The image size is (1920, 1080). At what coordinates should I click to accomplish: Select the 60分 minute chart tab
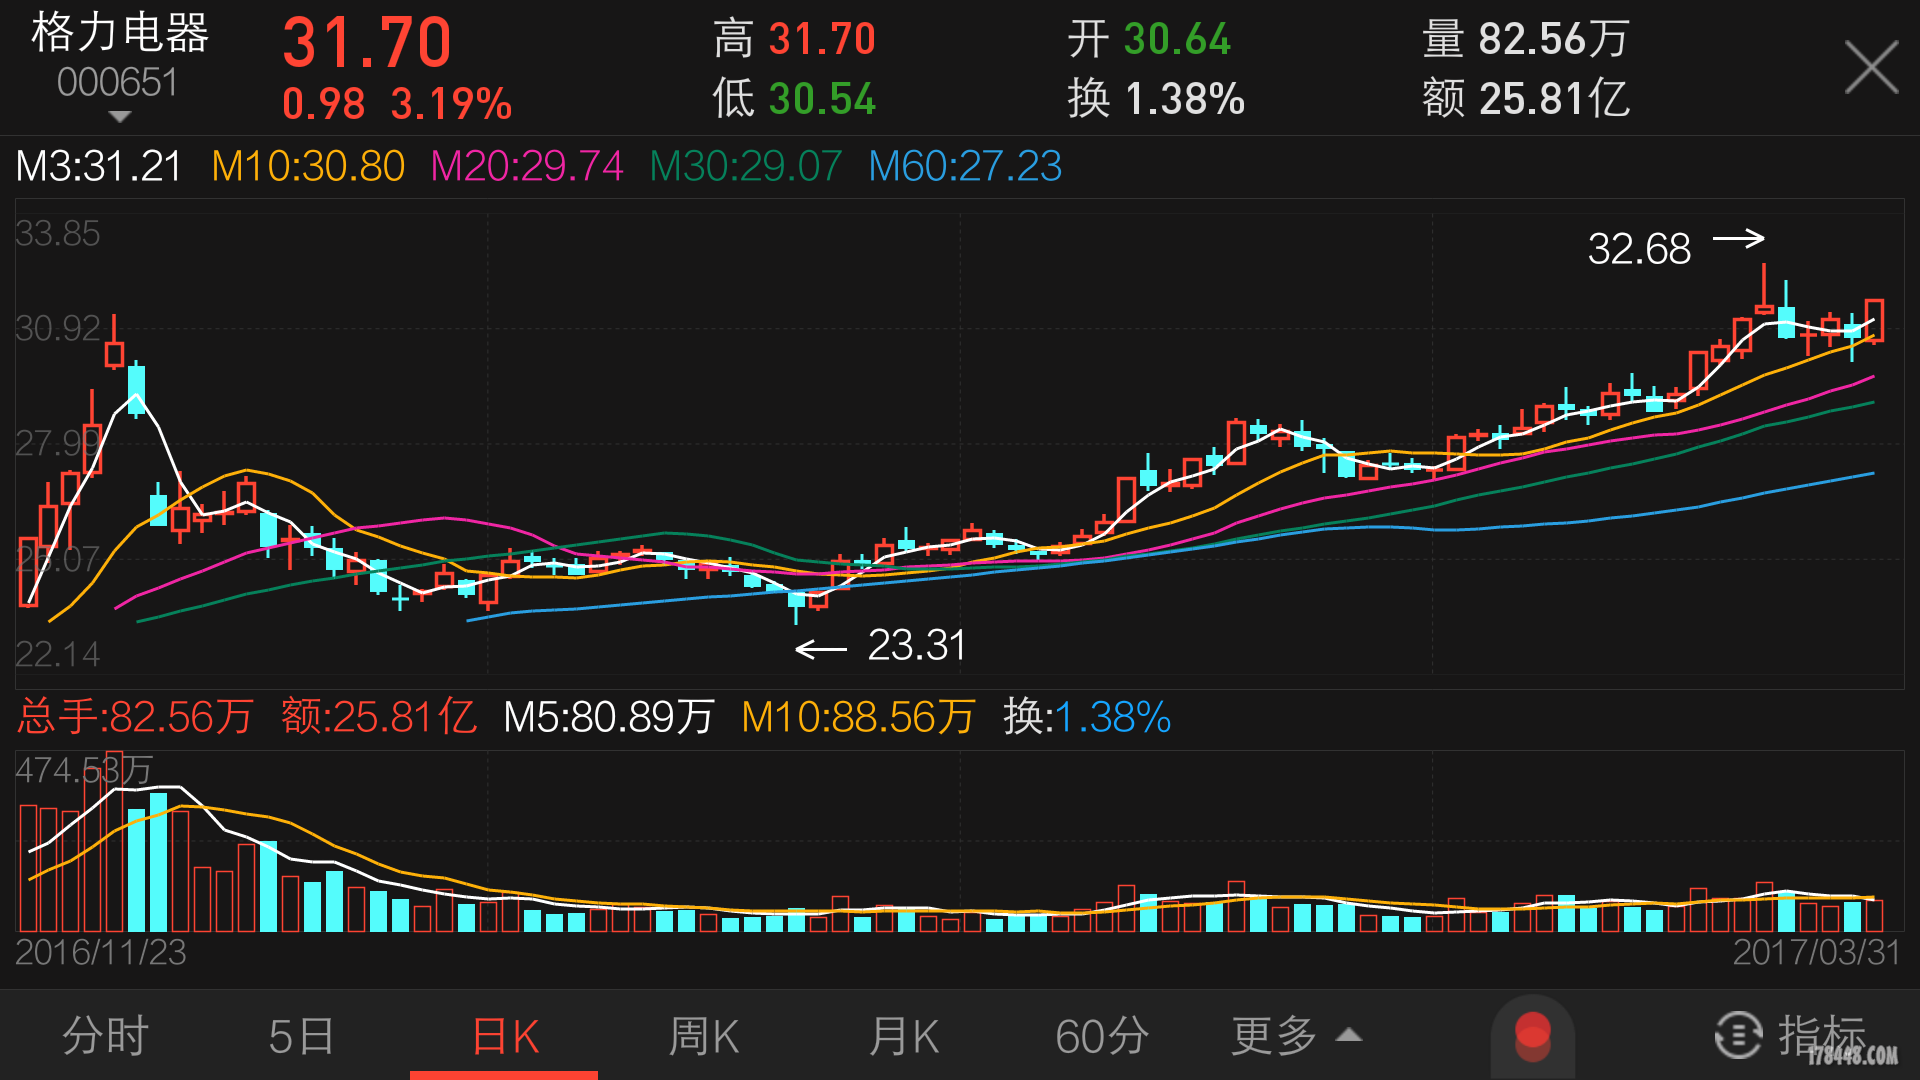1102,1036
